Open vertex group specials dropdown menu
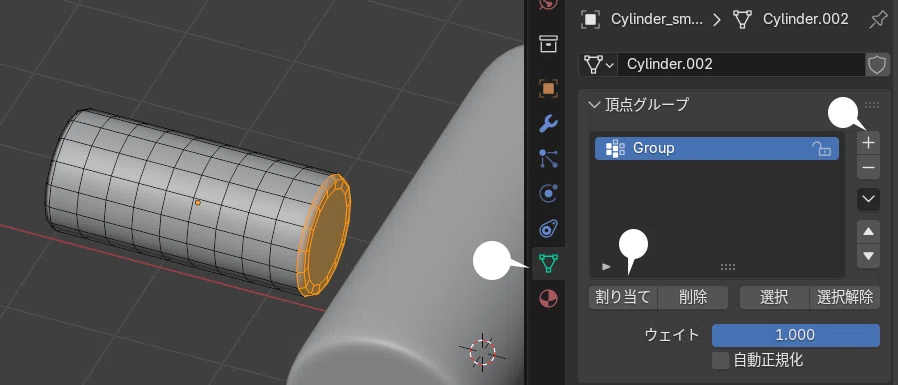 coord(868,199)
